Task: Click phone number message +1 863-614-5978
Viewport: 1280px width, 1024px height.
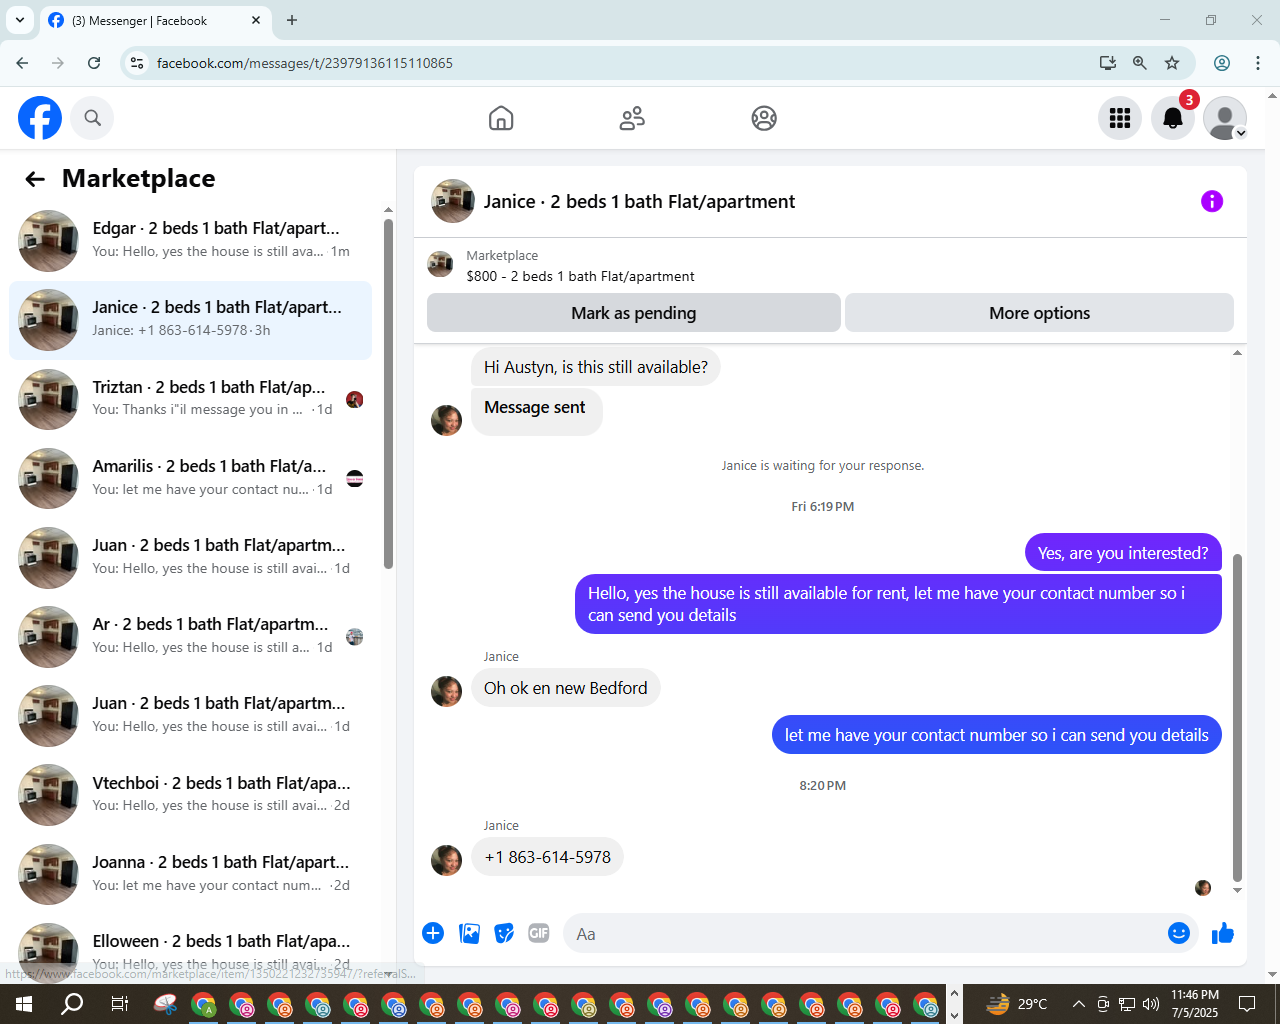Action: [x=547, y=857]
